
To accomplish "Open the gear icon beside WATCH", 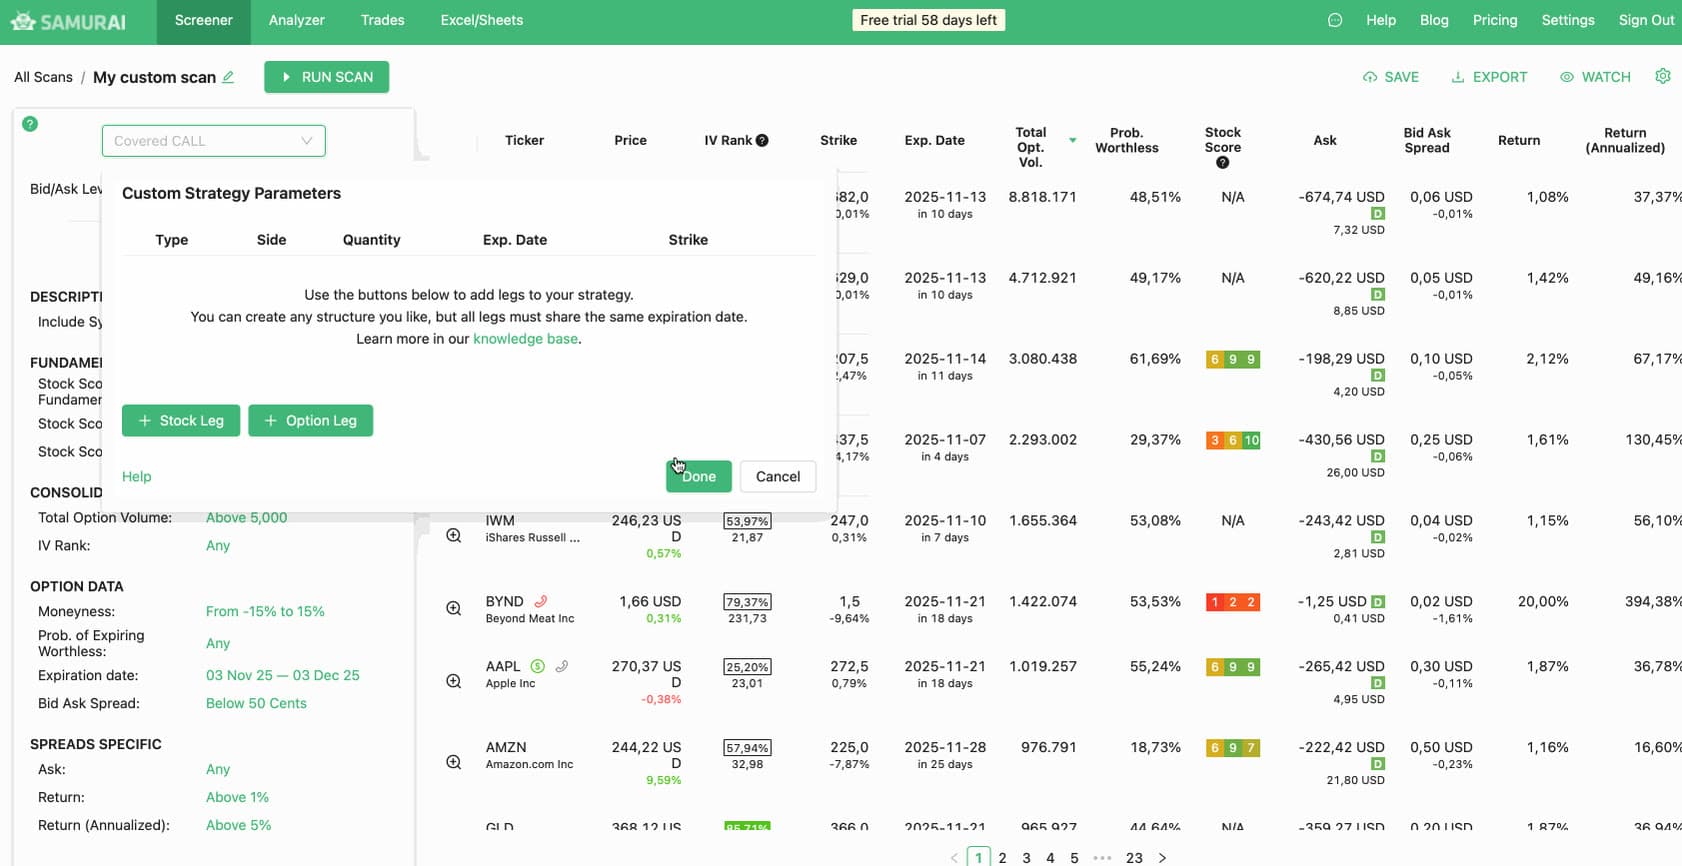I will click(1663, 76).
